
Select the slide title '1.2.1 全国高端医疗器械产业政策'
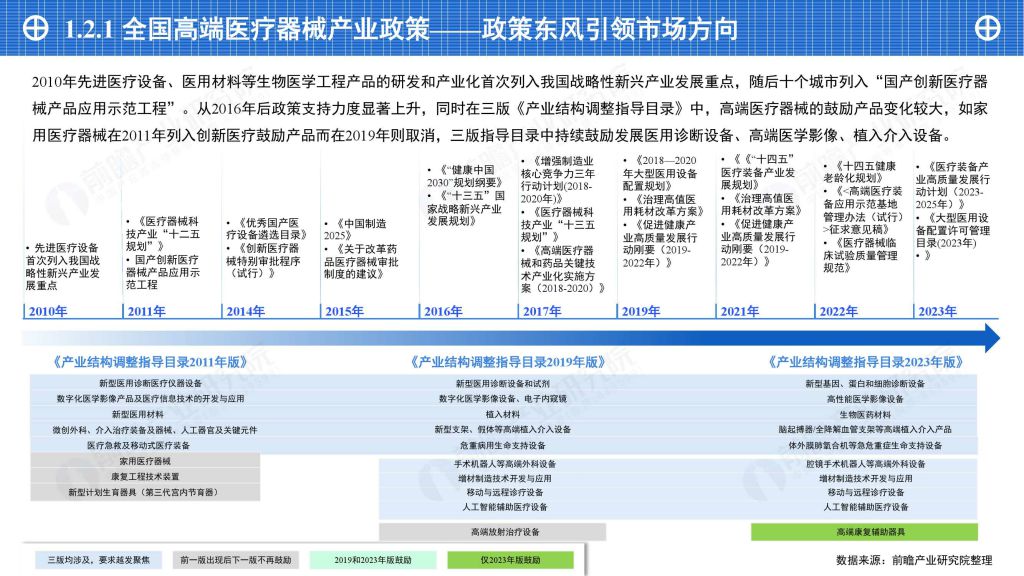[247, 29]
